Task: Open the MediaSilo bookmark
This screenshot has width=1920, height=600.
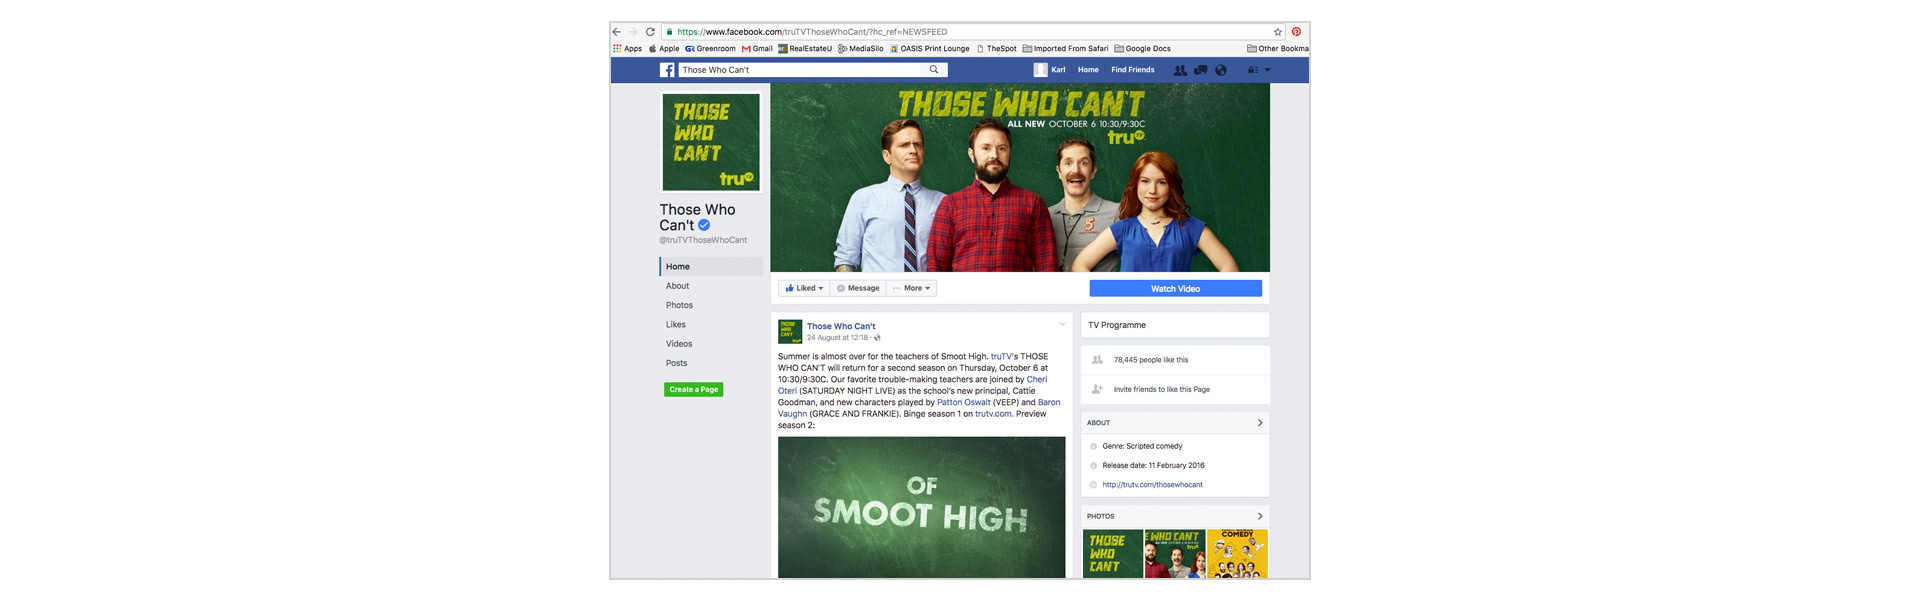Action: (861, 48)
